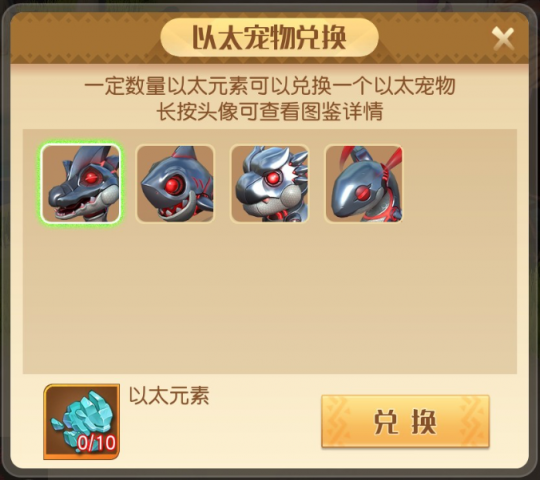Viewport: 540px width, 480px height.
Task: Click the 一定数量以太元素 description line
Action: coord(270,85)
